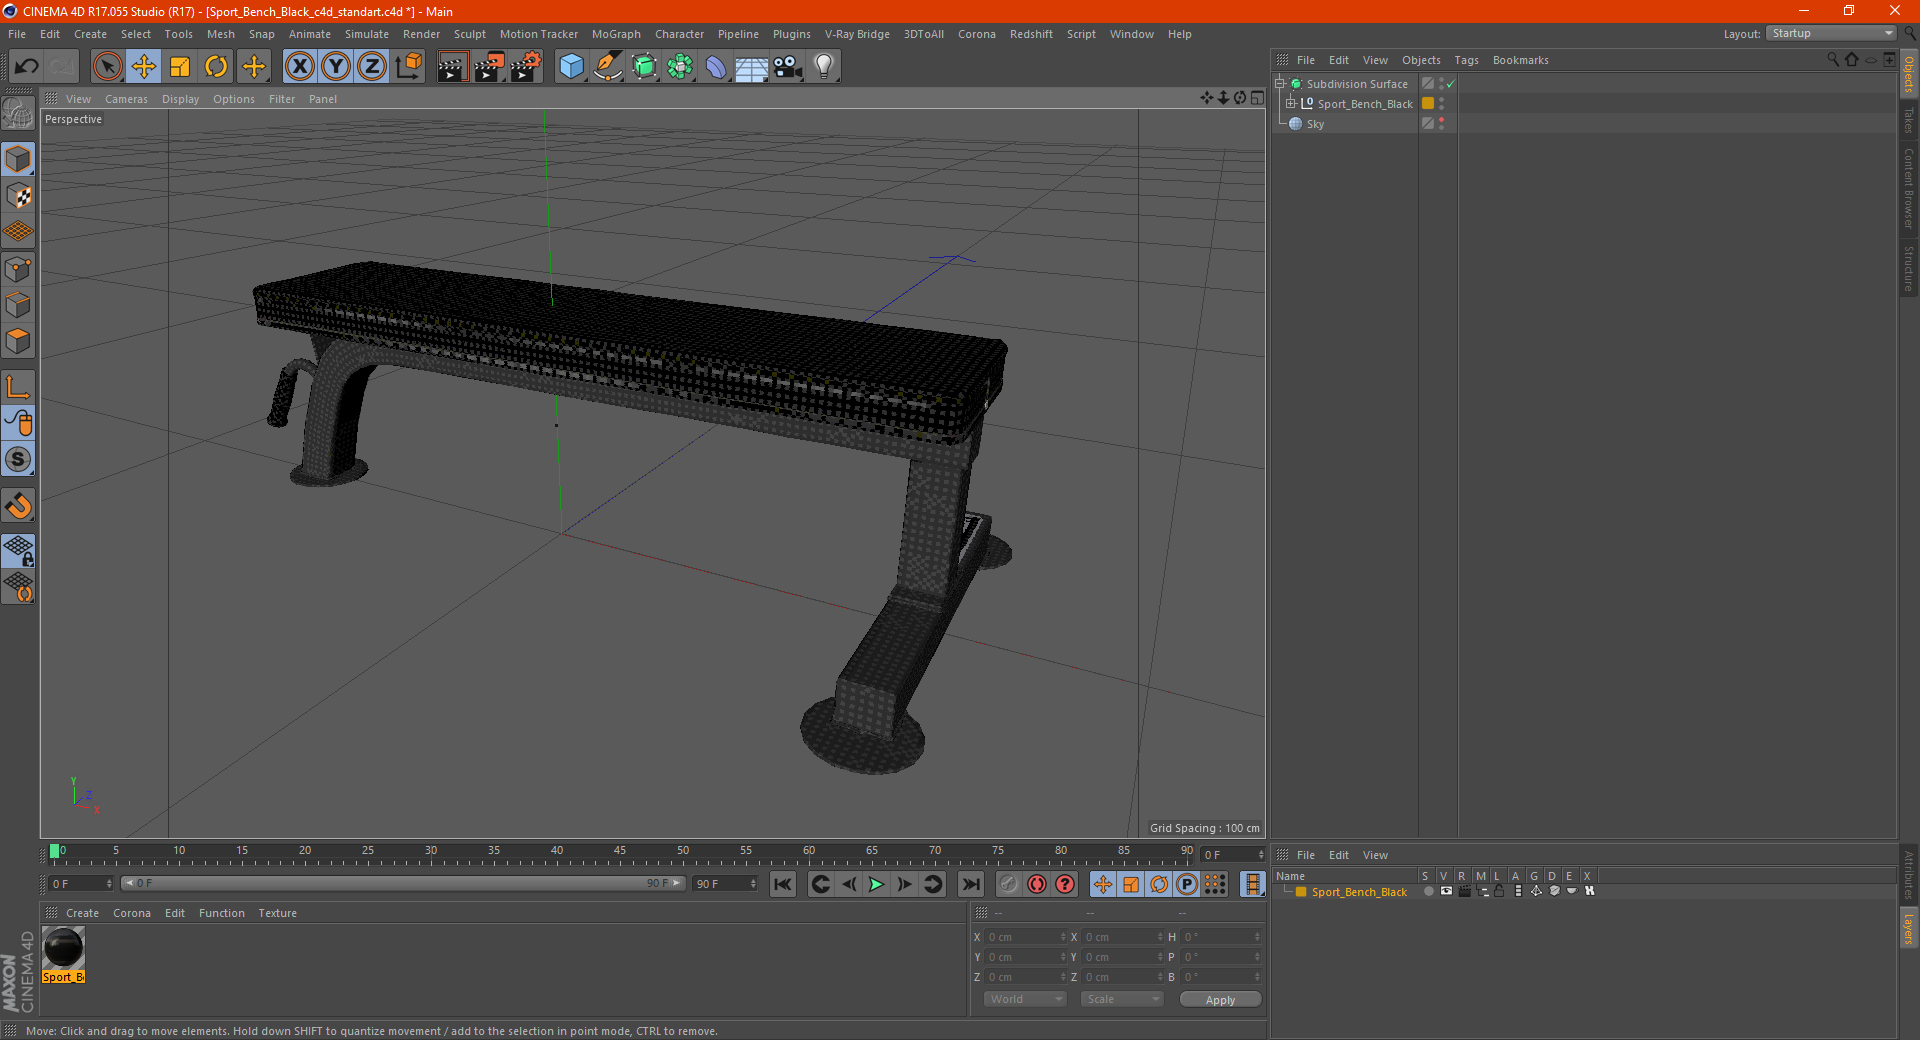The height and width of the screenshot is (1040, 1920).
Task: Open the Mesh menu
Action: 220,34
